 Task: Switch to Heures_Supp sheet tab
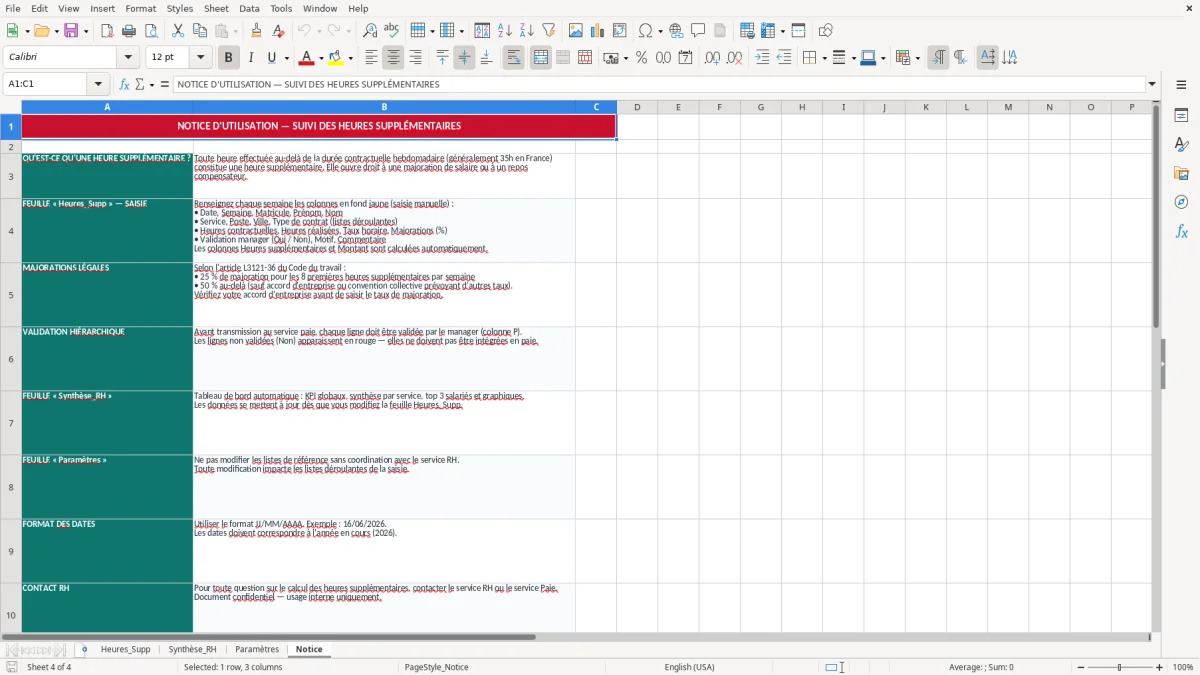(125, 649)
